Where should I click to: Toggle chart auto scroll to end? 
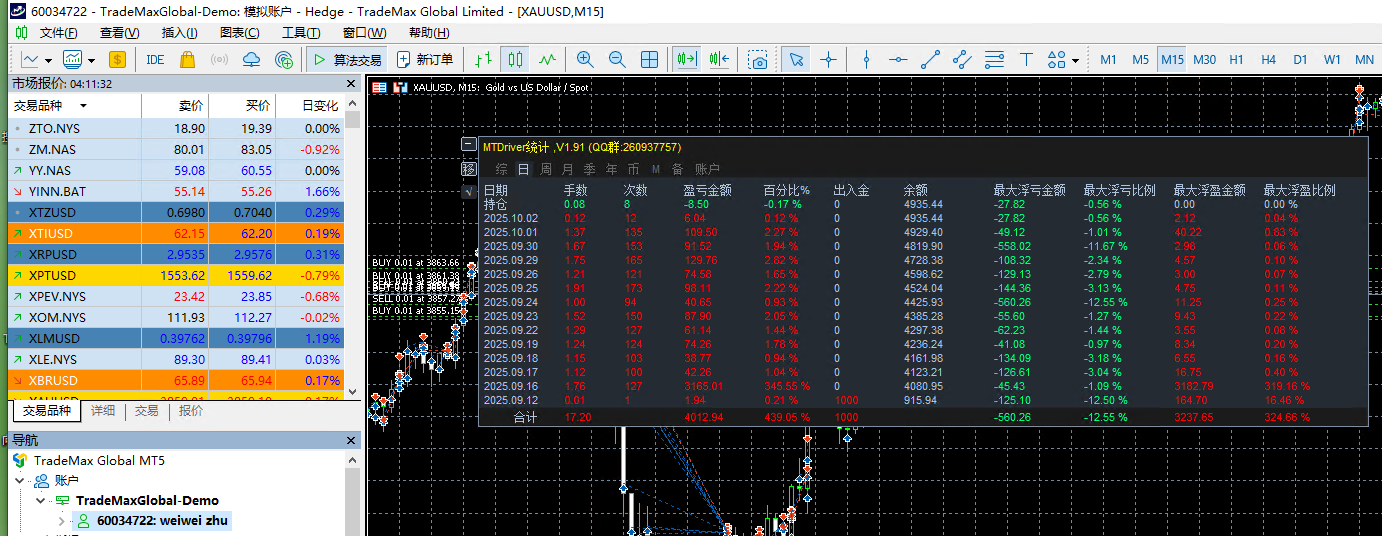pyautogui.click(x=686, y=60)
